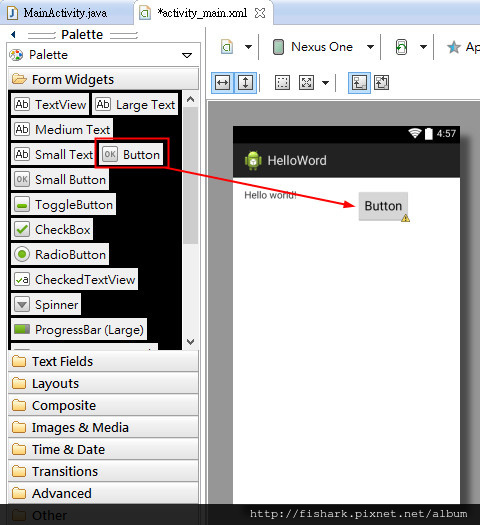Click the dotted-square margins icon
The height and width of the screenshot is (525, 480).
[x=282, y=83]
